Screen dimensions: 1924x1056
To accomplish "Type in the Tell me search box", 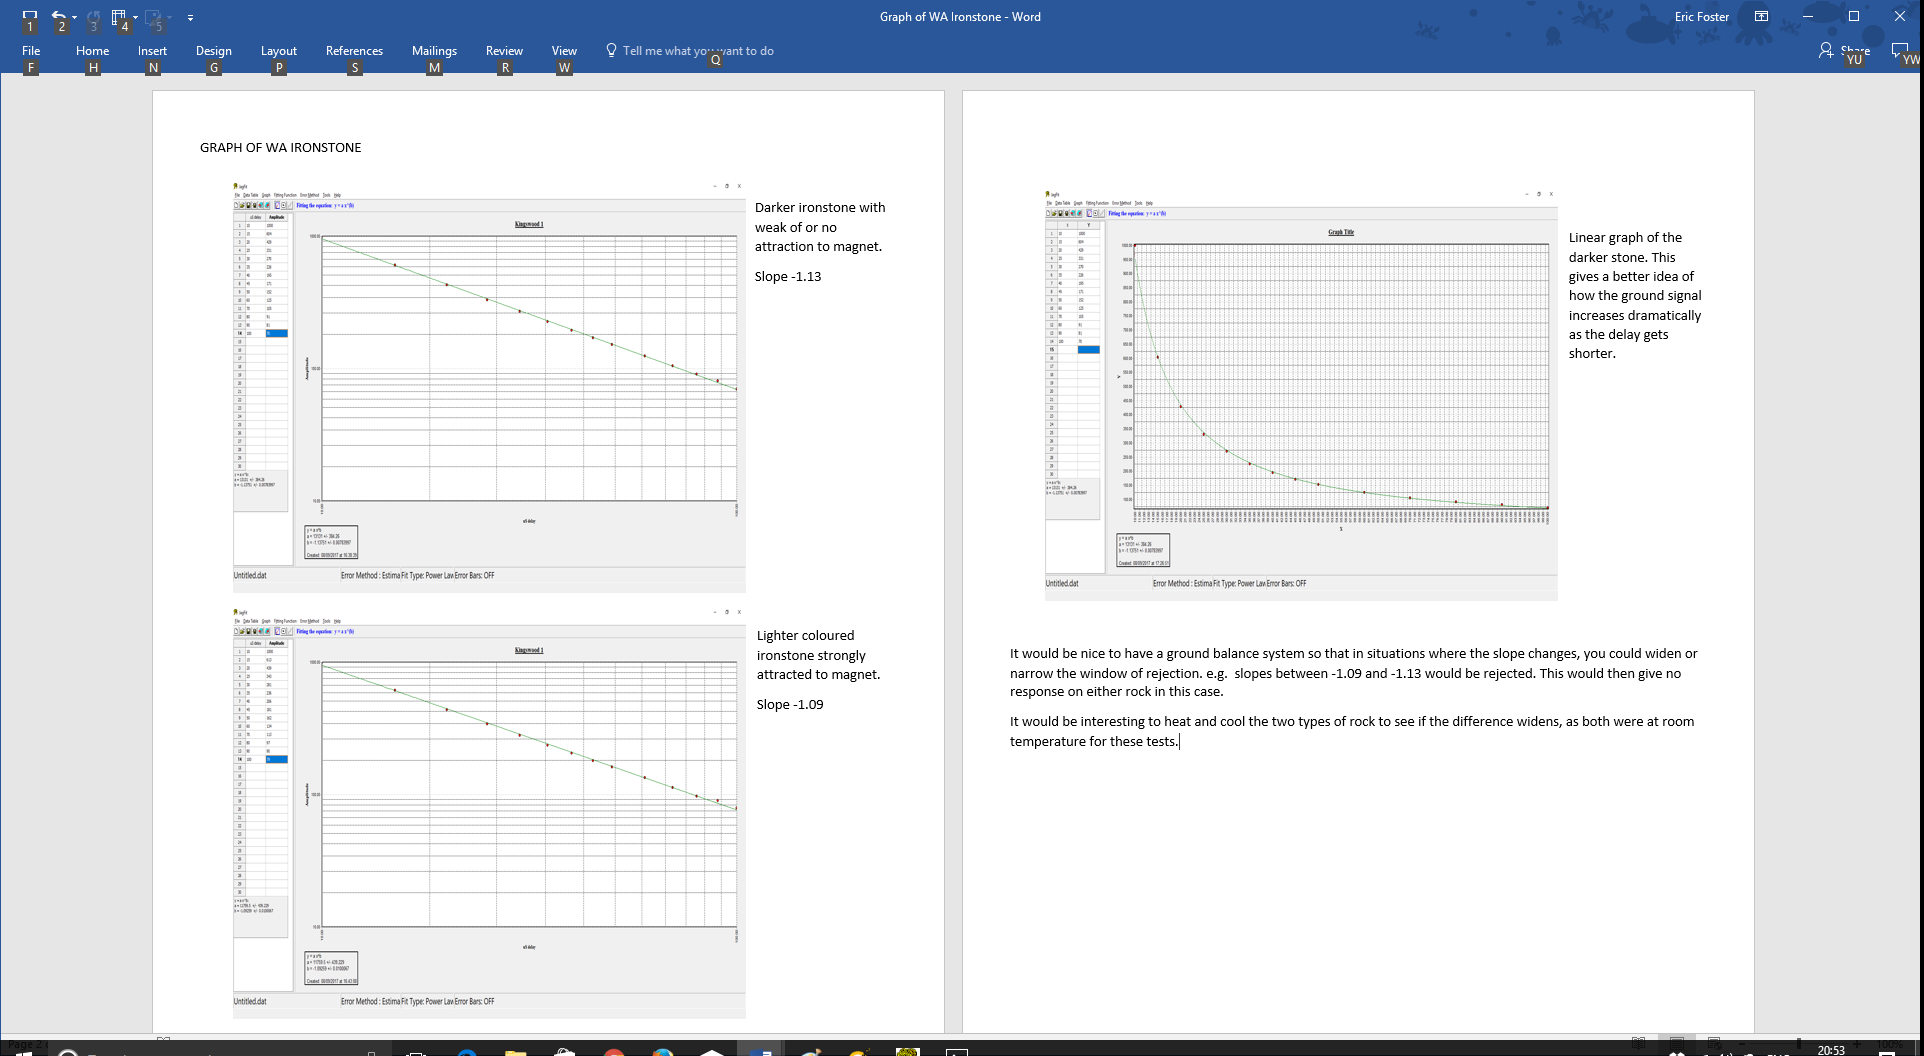I will (698, 51).
